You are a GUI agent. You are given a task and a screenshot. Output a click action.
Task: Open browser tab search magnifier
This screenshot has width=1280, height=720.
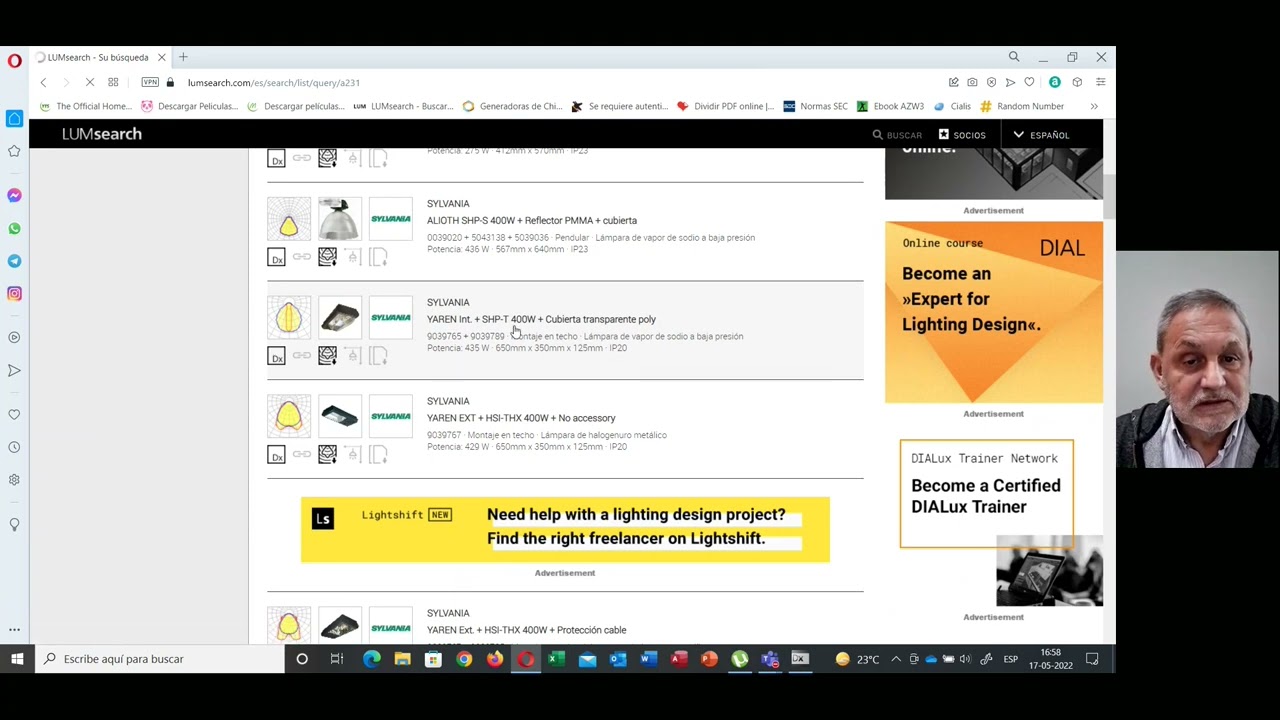1014,57
